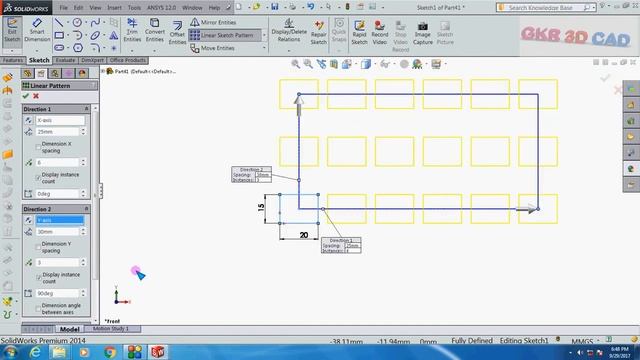This screenshot has width=640, height=360.
Task: Click the Zoom to Fit icon
Action: (x=296, y=64)
